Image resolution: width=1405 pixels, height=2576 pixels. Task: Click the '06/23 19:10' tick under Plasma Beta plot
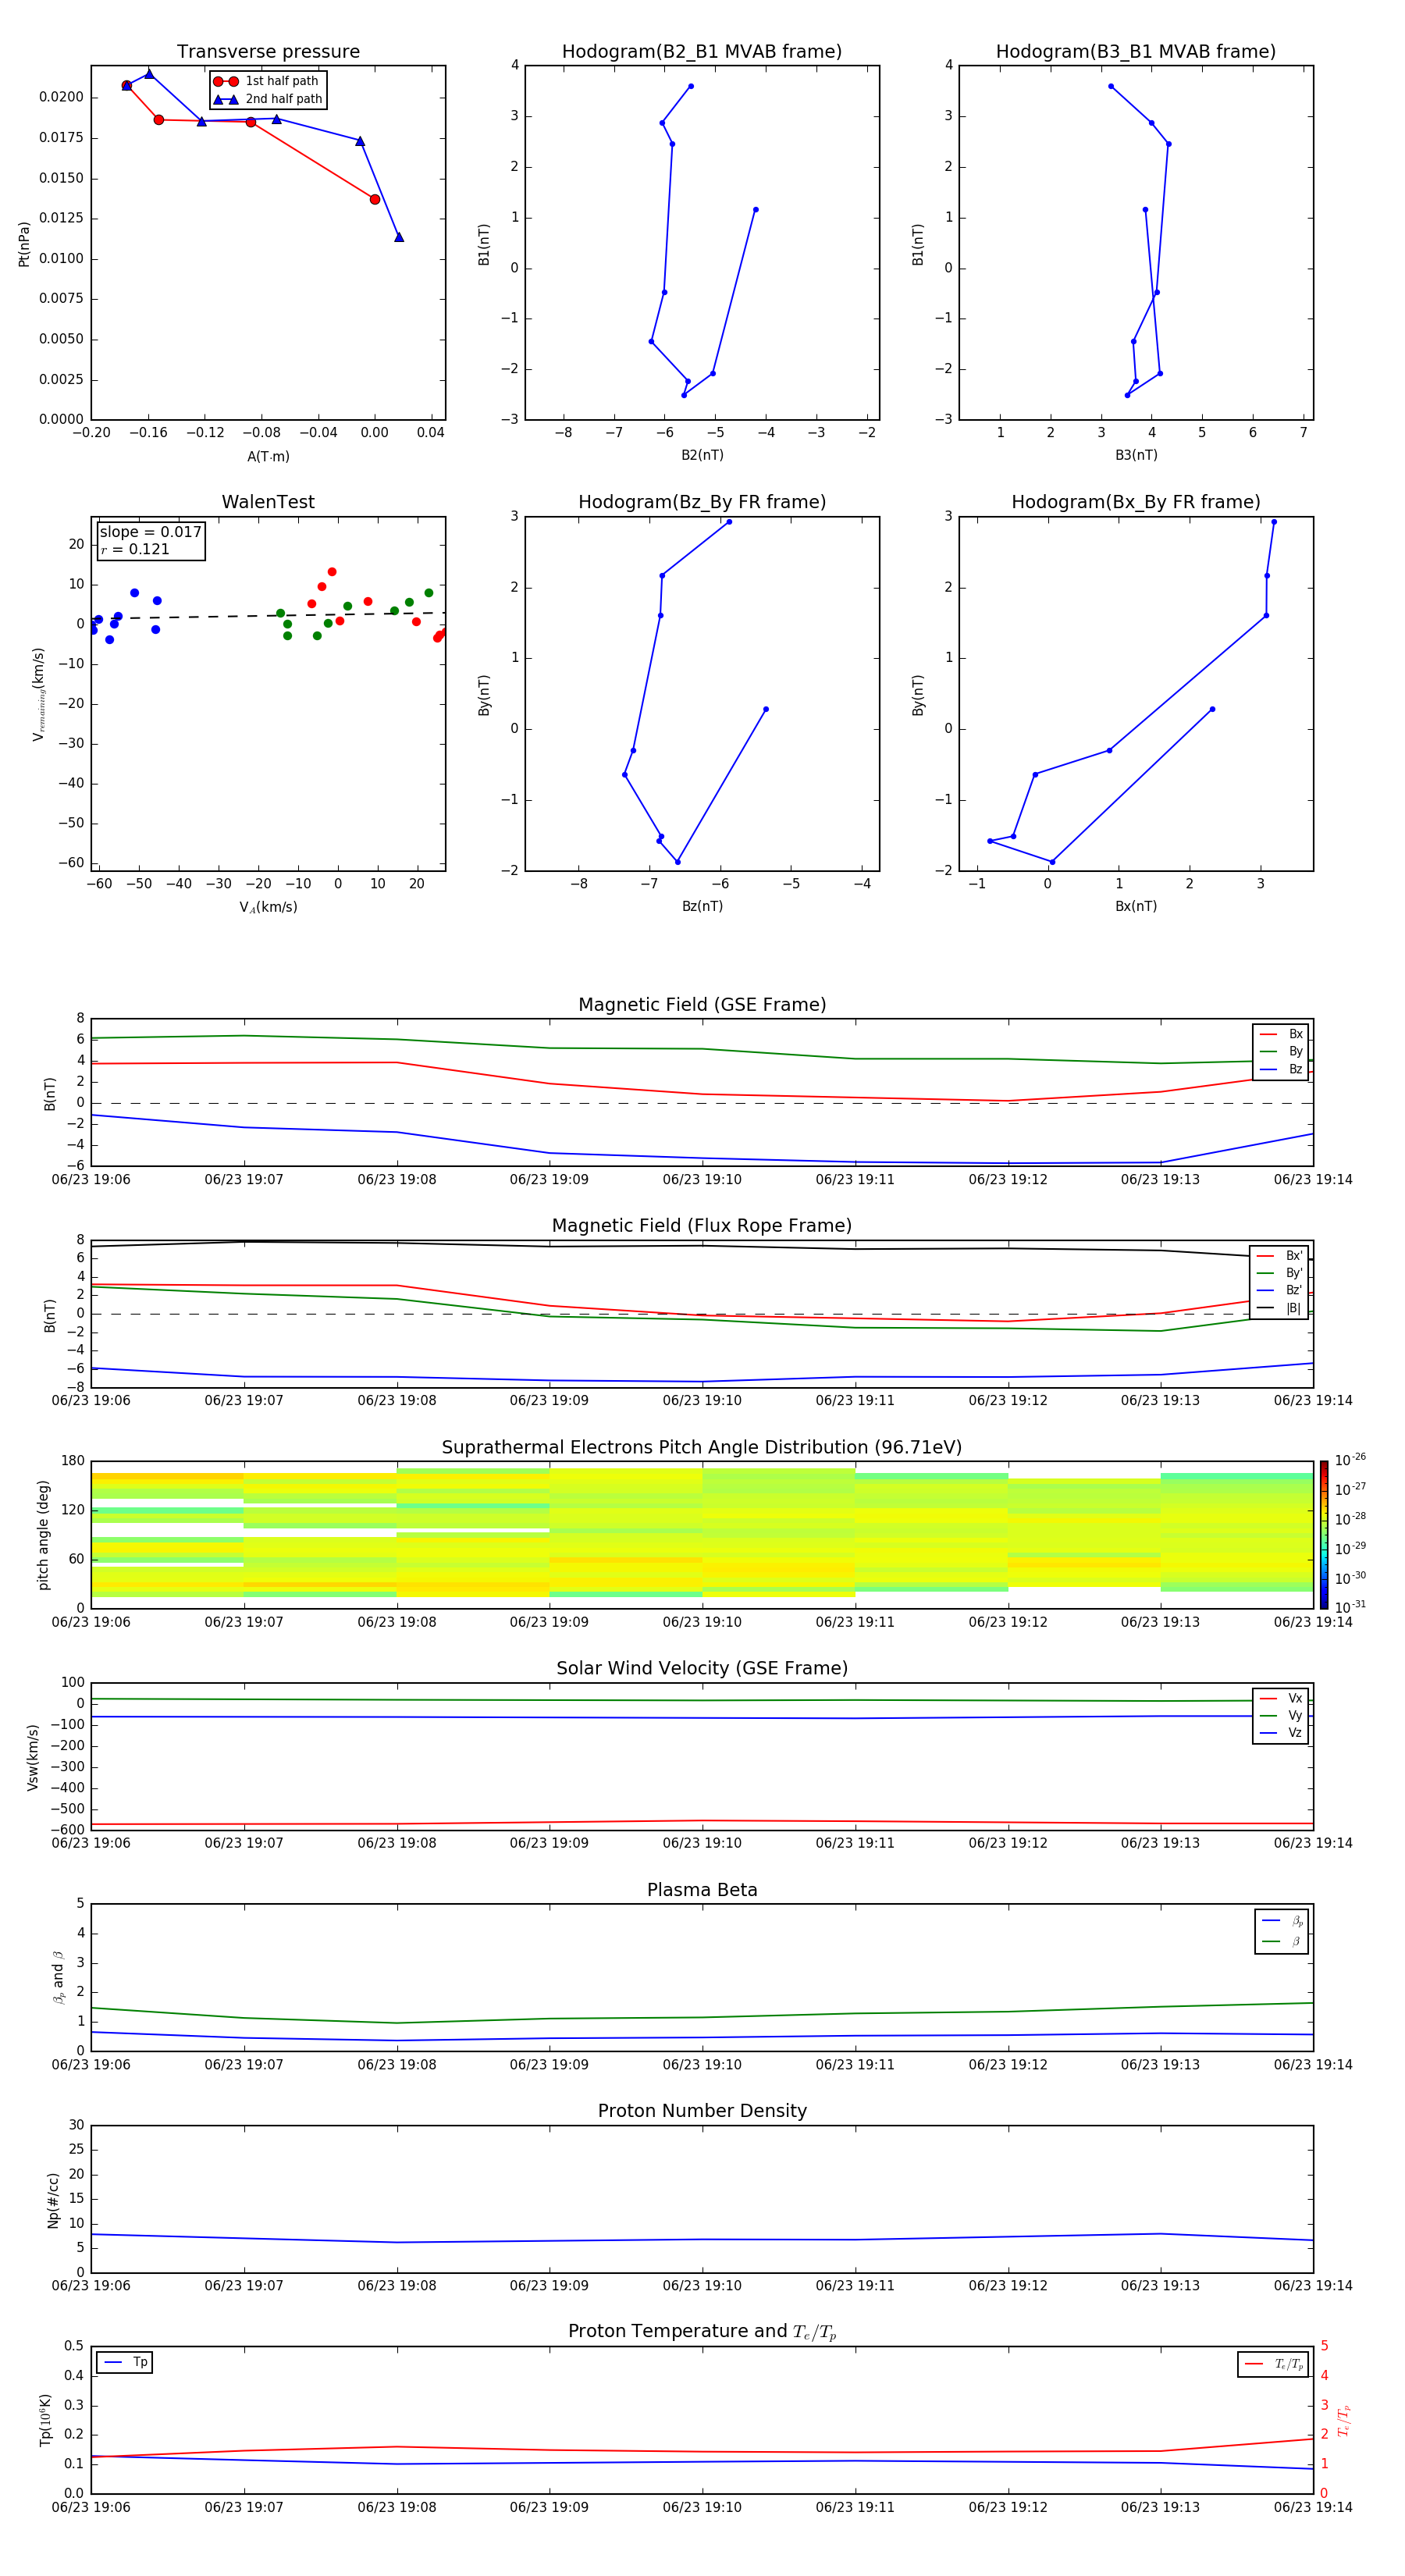coord(702,2065)
